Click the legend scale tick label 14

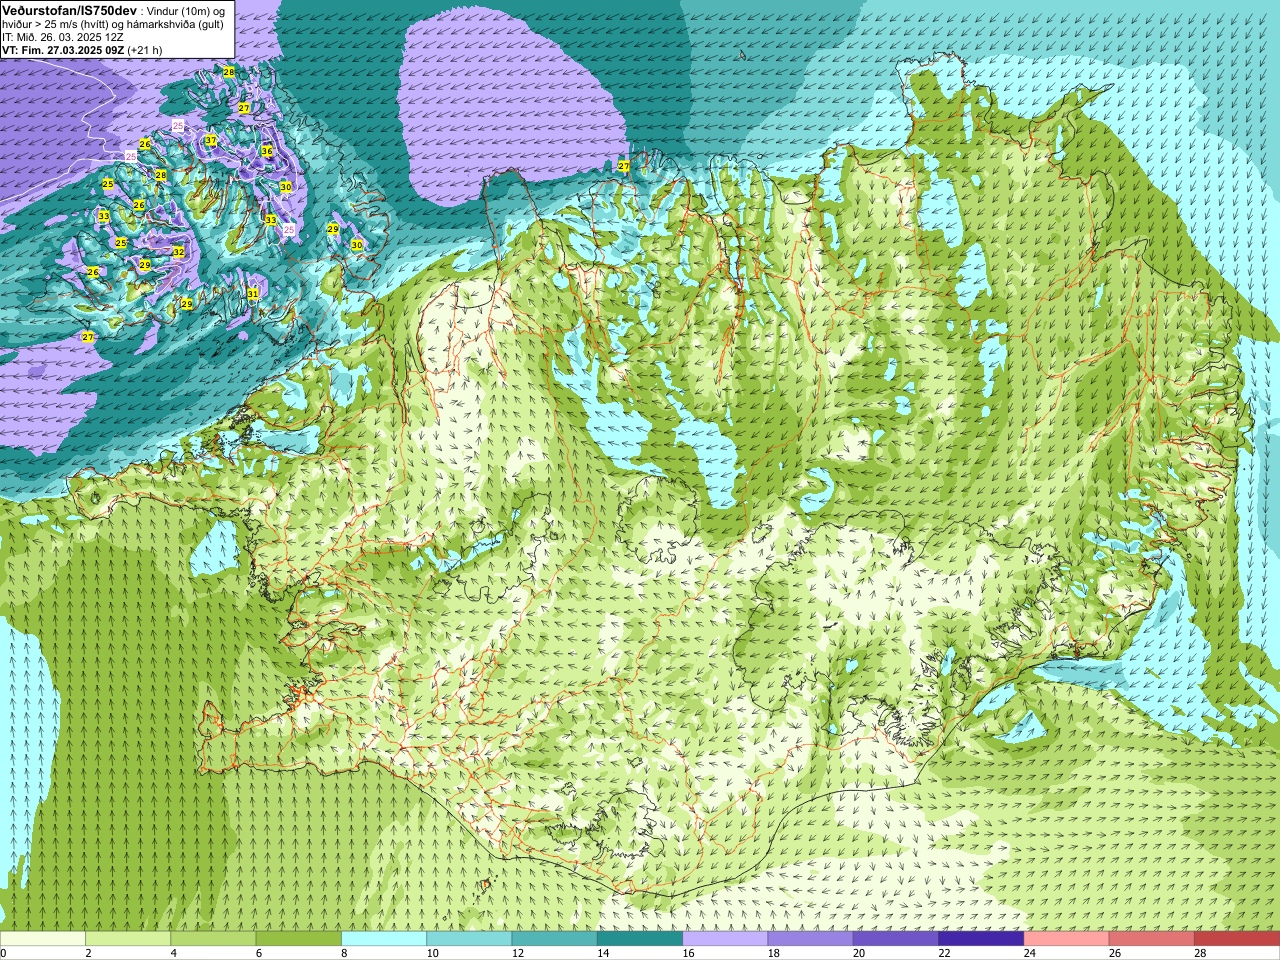(x=603, y=953)
